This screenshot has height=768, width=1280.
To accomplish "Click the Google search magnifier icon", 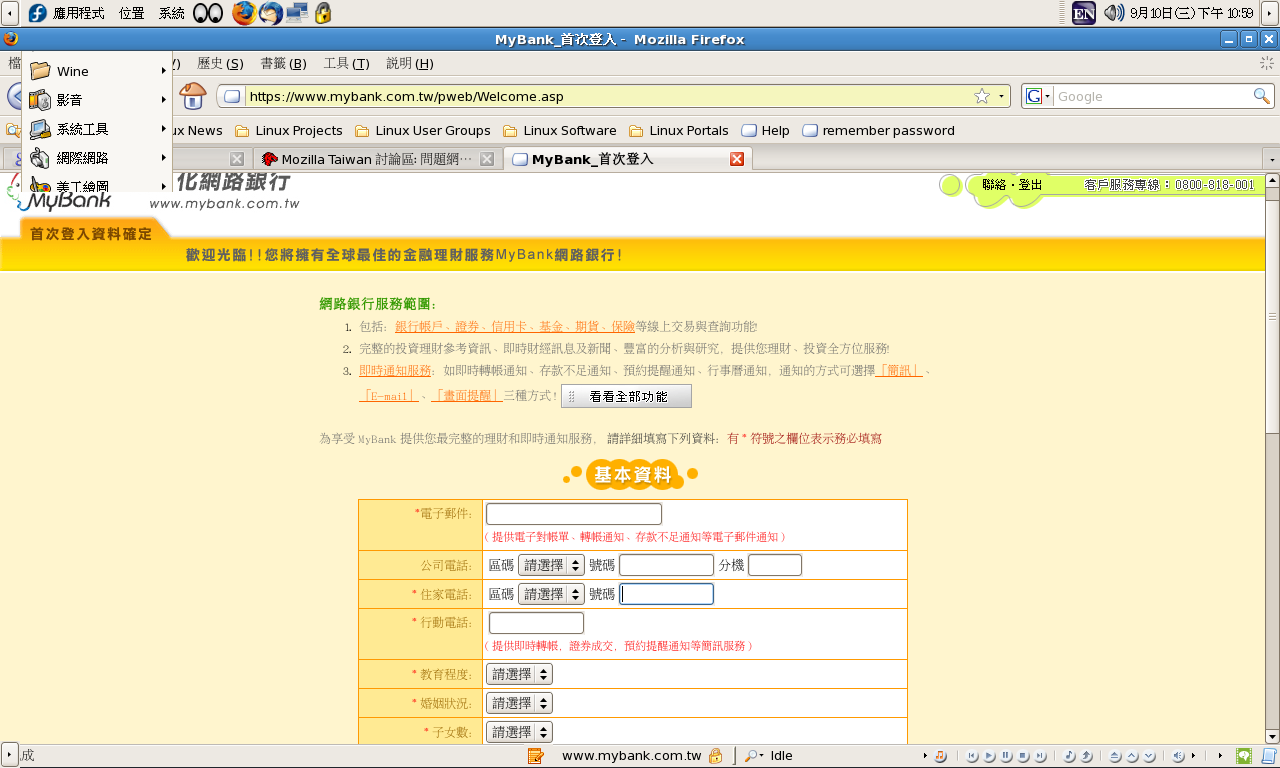I will coord(1262,96).
